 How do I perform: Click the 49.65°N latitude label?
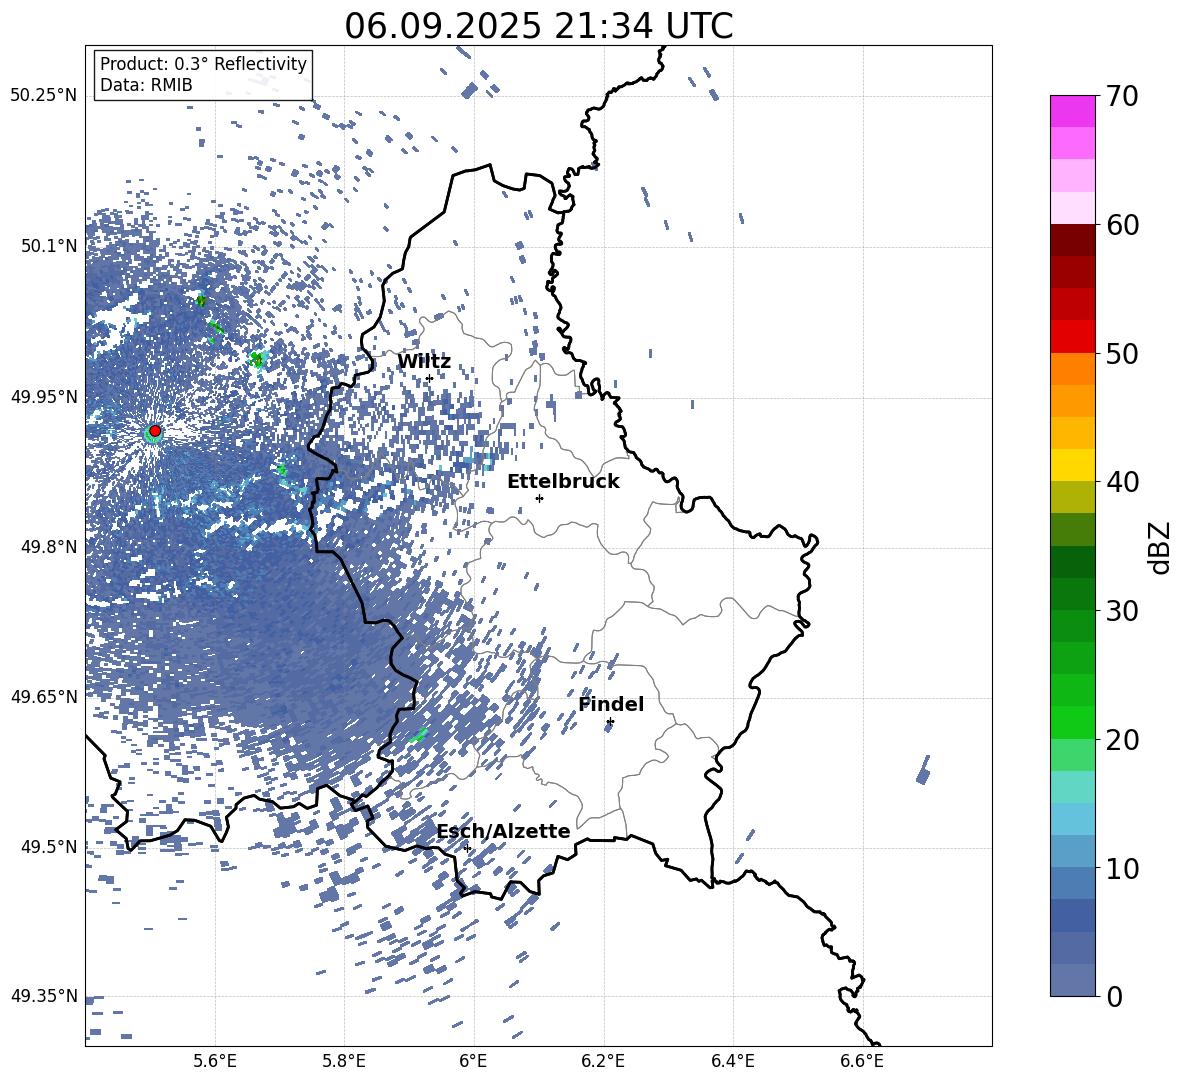pyautogui.click(x=44, y=696)
